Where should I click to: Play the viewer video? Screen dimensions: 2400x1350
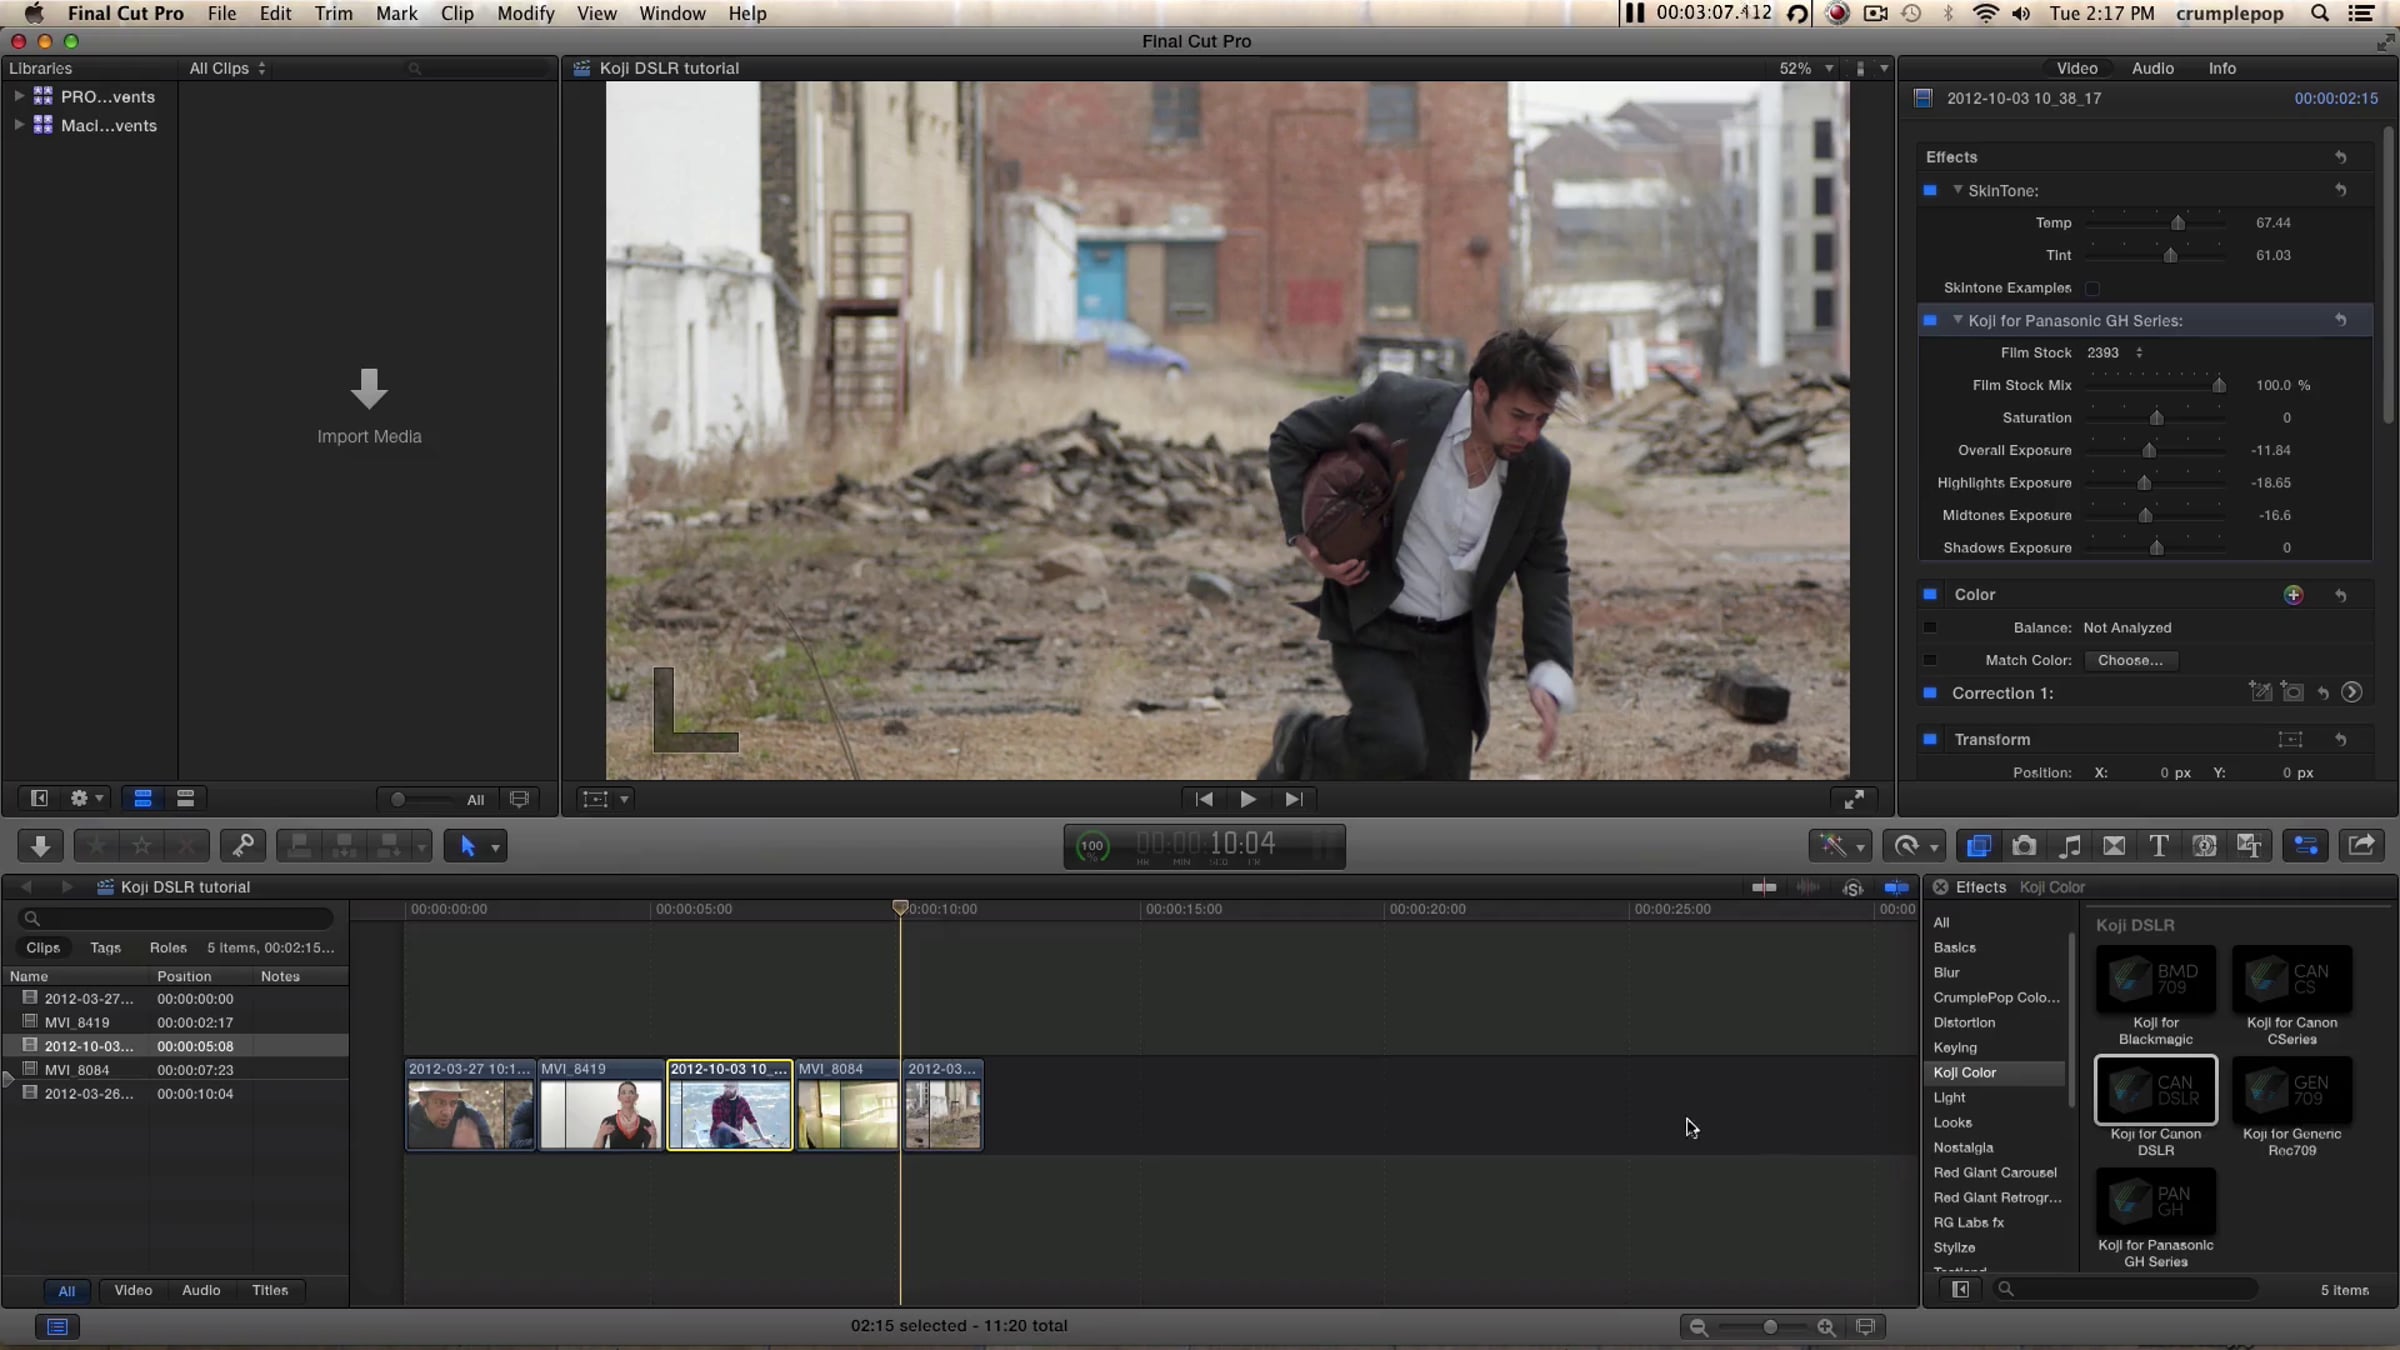click(1248, 799)
